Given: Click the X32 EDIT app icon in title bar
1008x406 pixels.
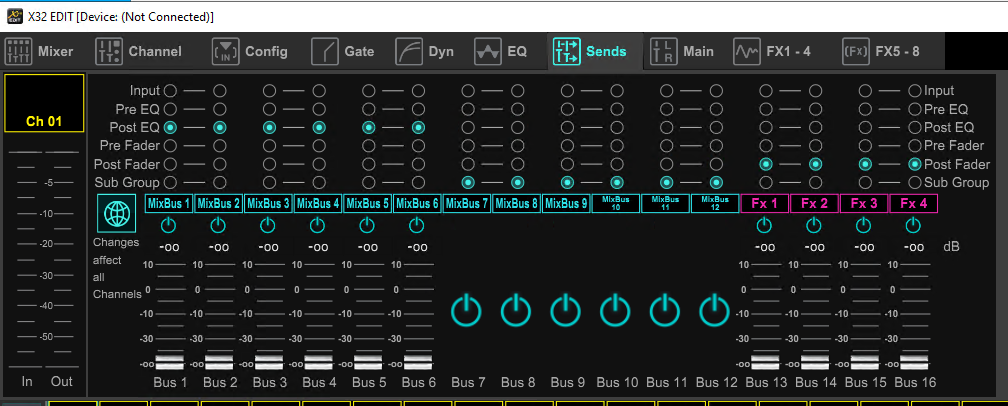Looking at the screenshot, I should [x=14, y=17].
